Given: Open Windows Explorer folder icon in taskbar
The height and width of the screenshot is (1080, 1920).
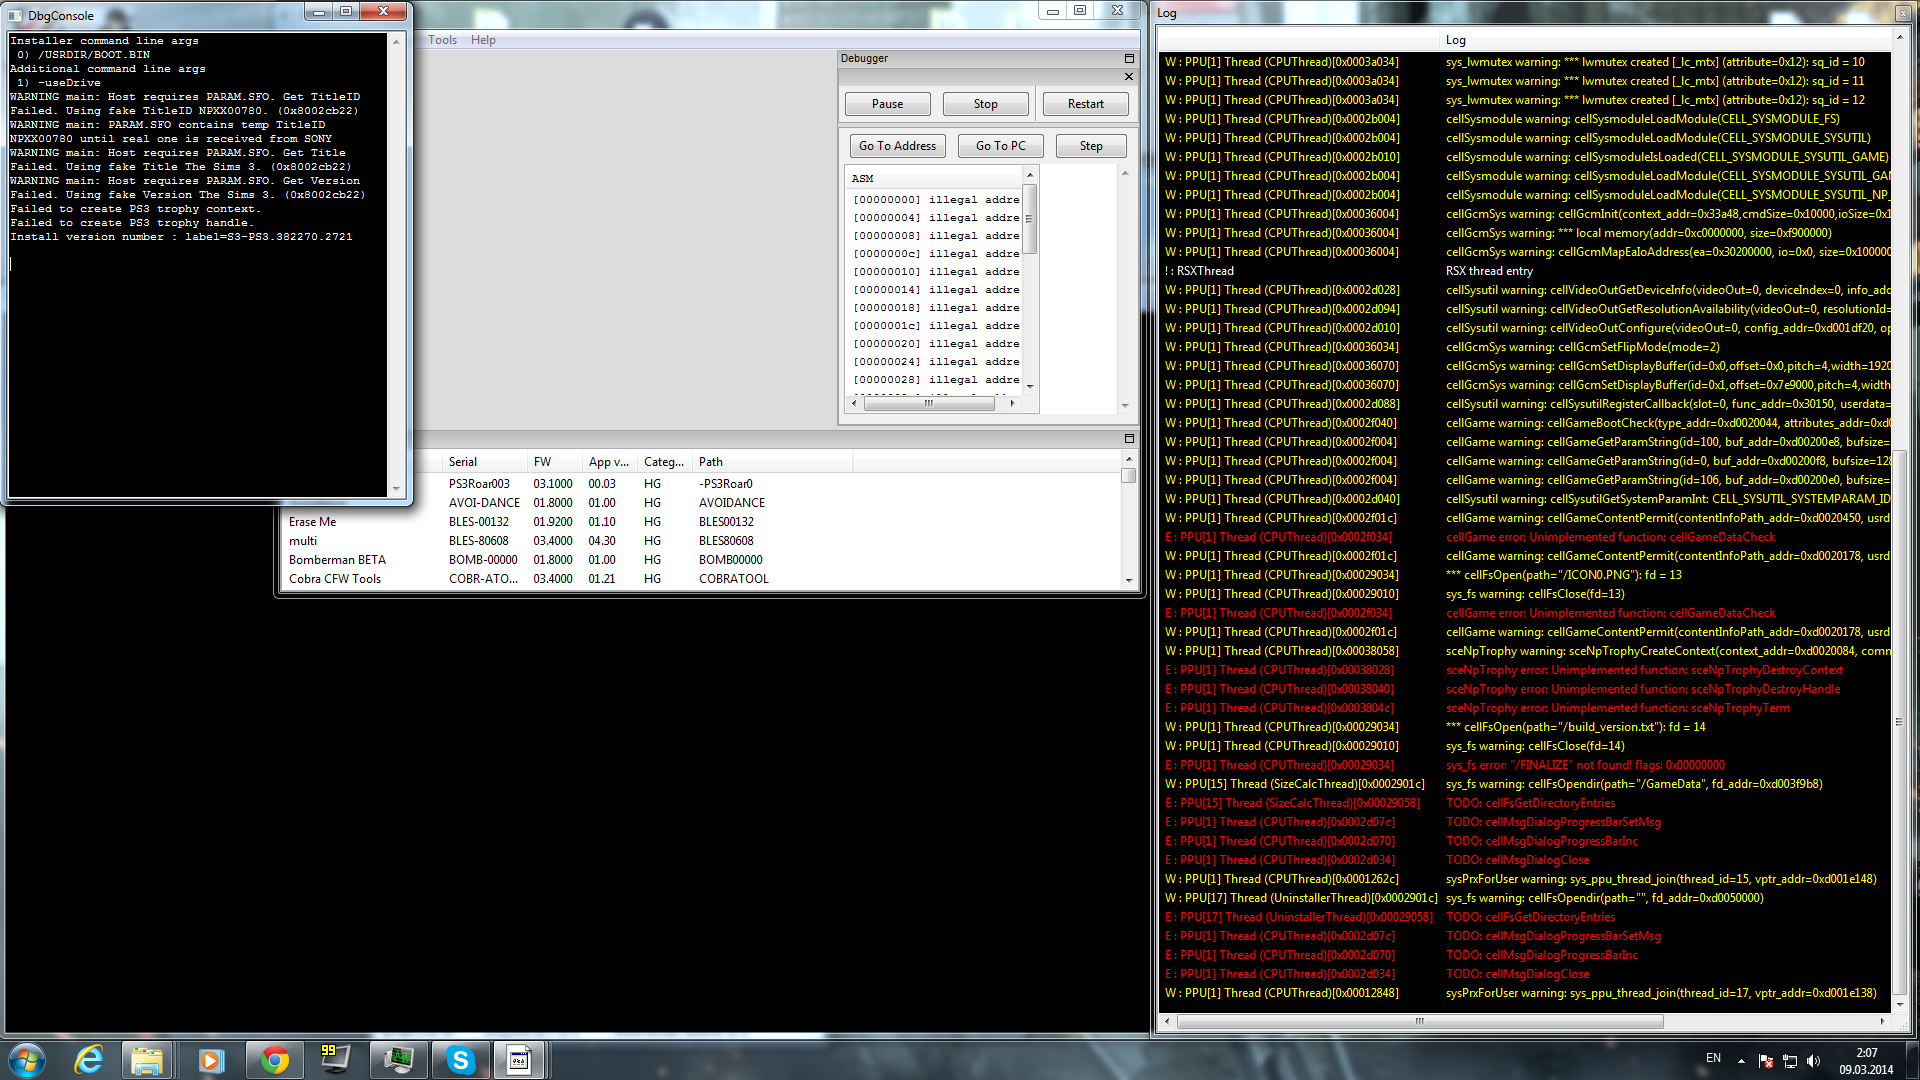Looking at the screenshot, I should click(147, 1060).
